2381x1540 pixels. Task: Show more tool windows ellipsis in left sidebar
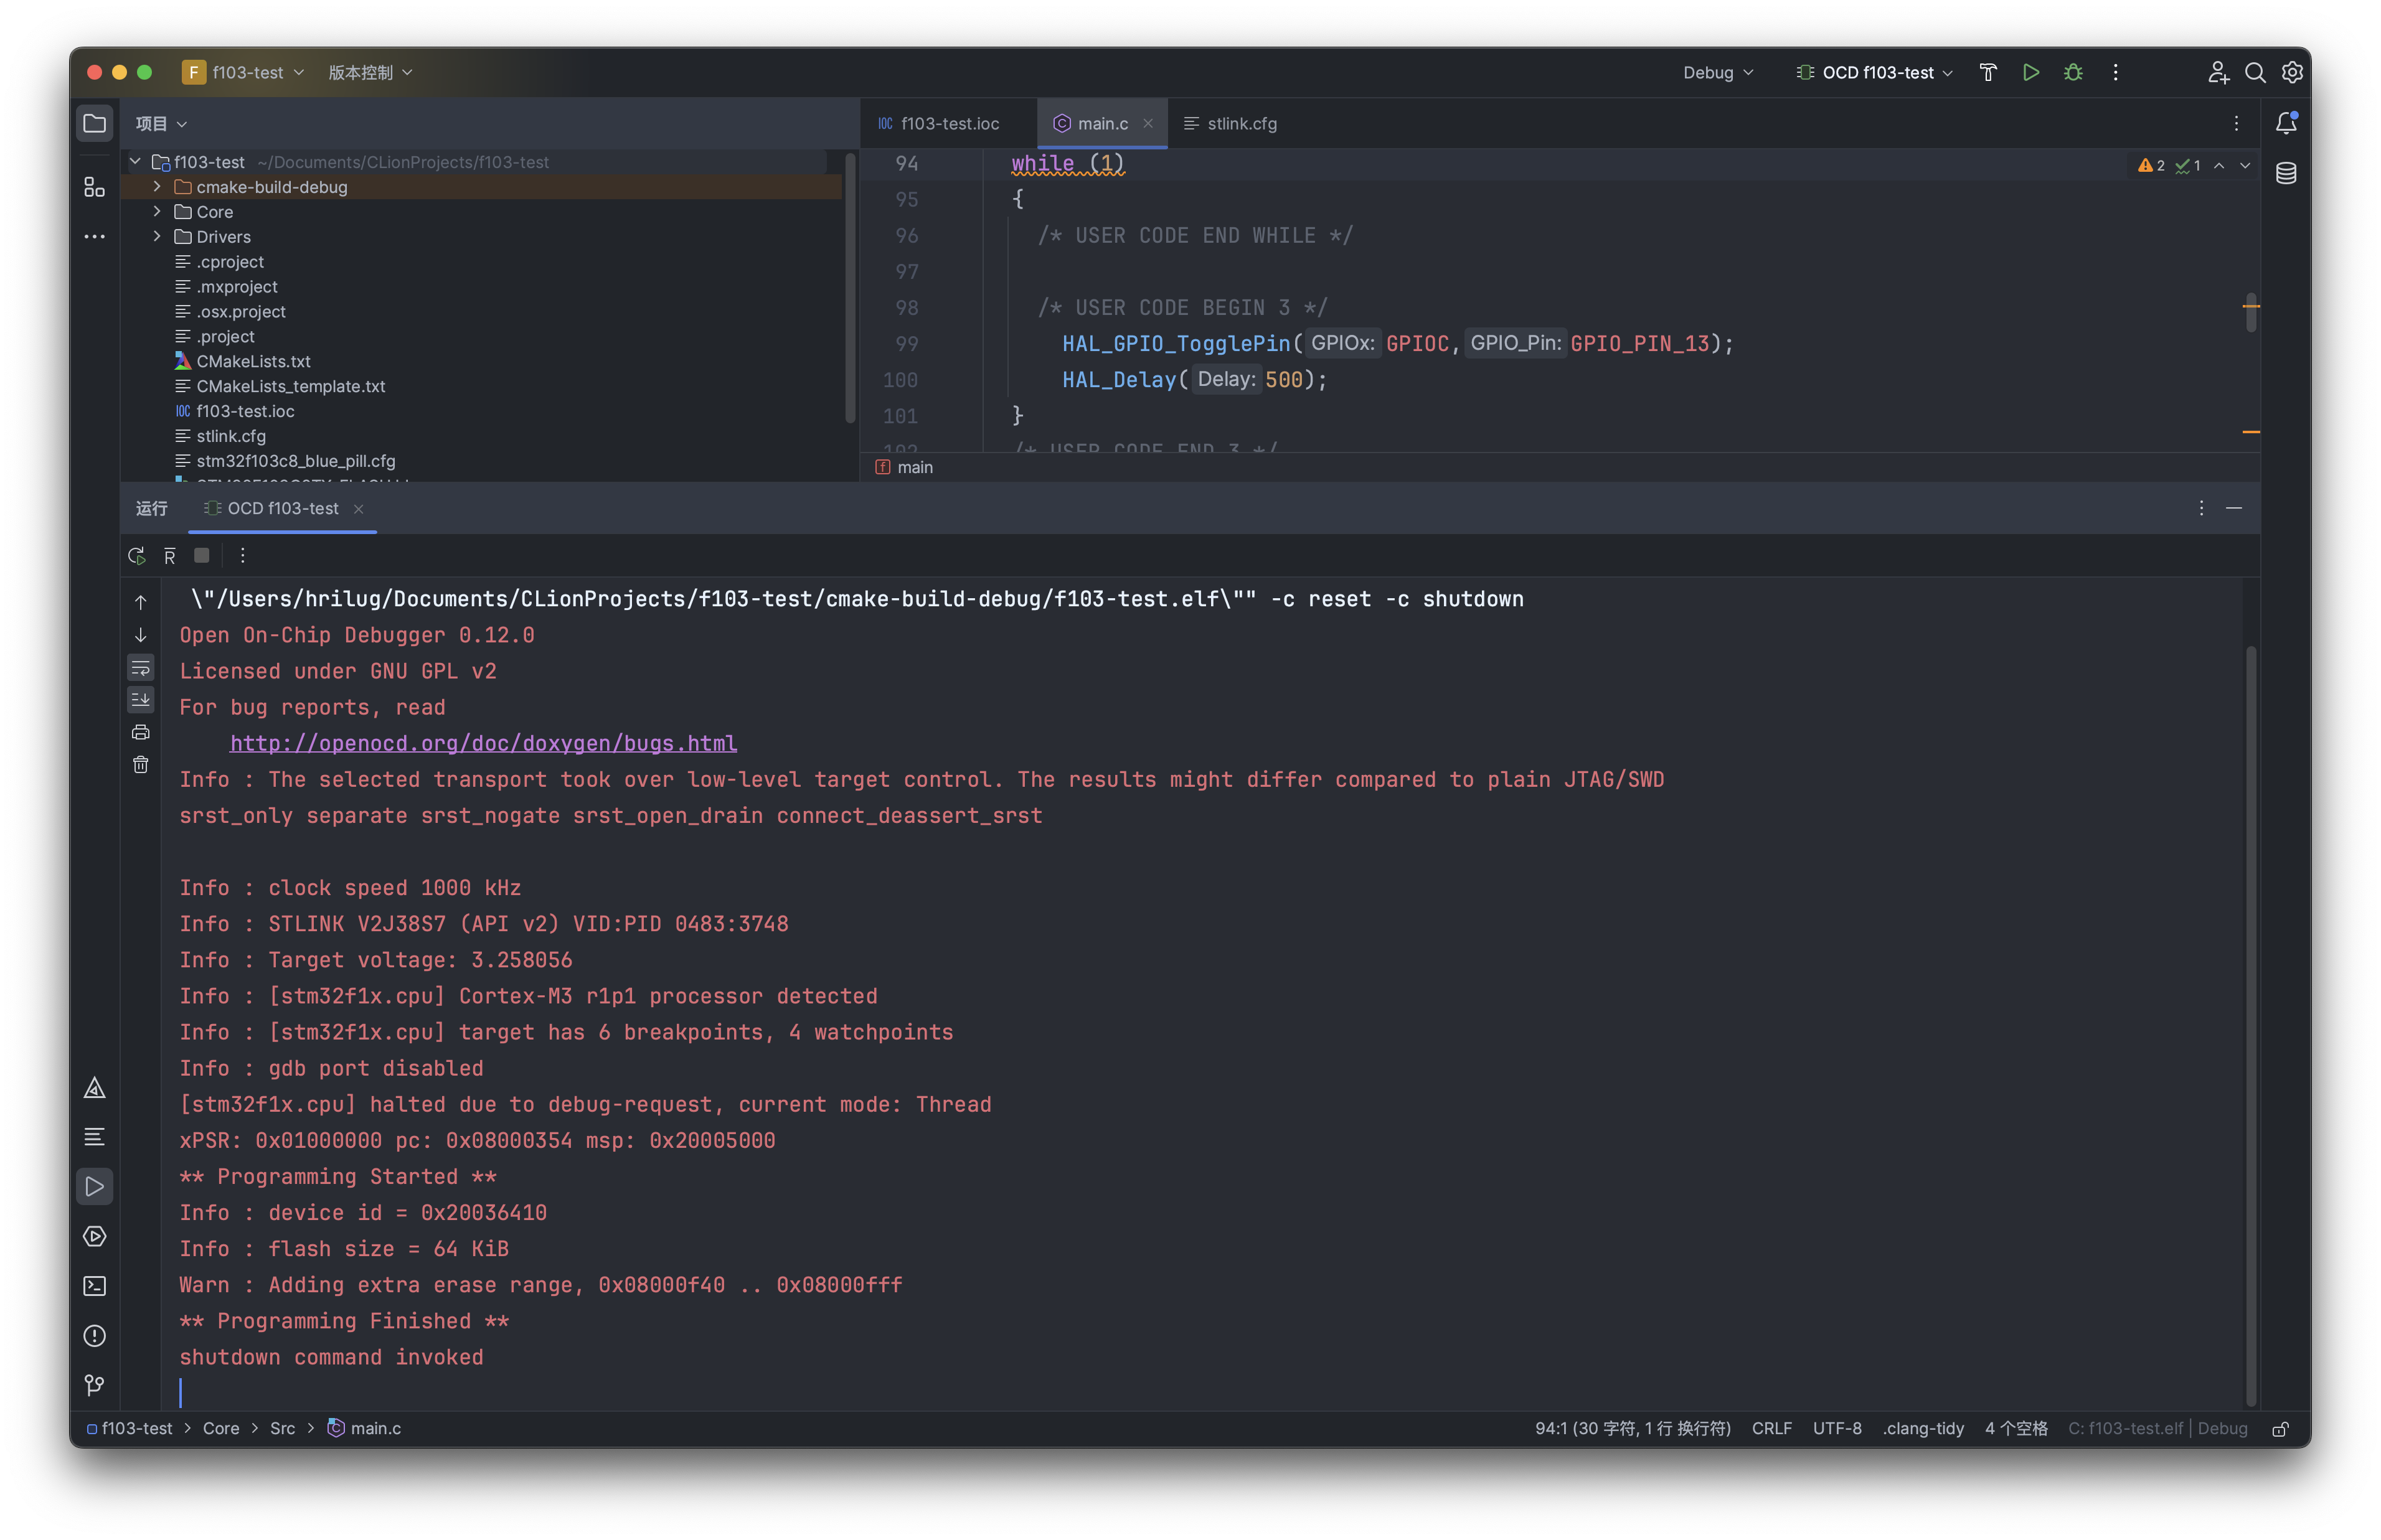(x=94, y=237)
